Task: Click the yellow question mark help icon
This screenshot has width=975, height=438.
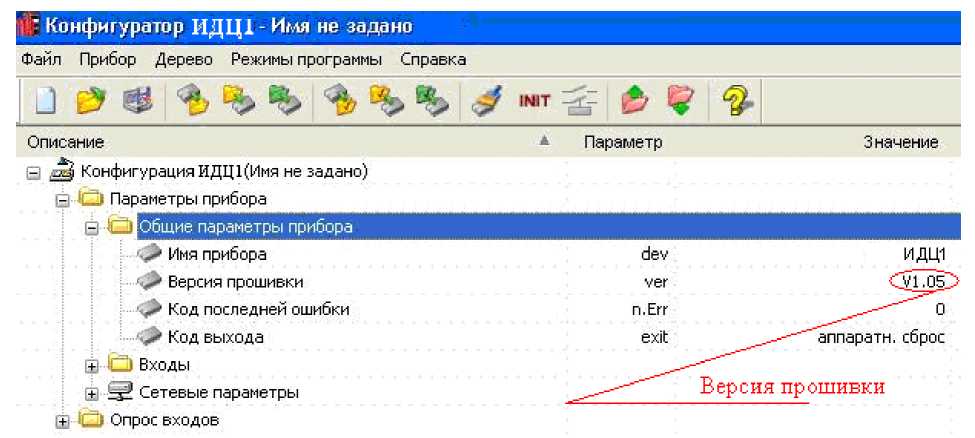Action: (x=737, y=101)
